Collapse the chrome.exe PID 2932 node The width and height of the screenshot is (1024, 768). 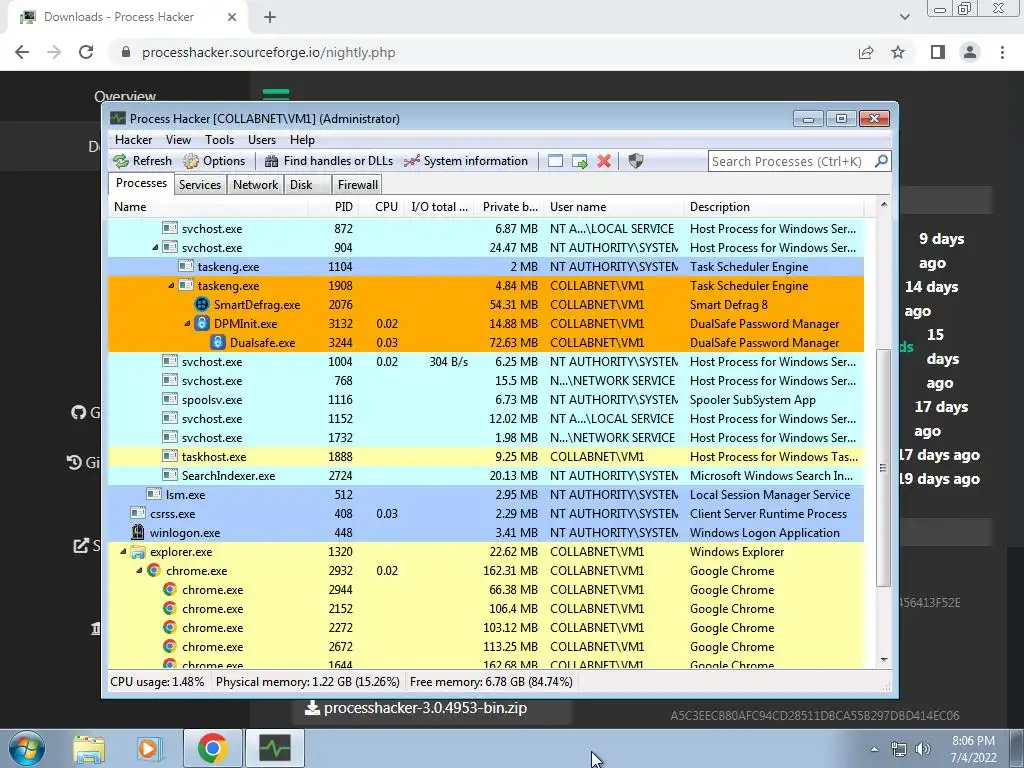click(x=139, y=571)
